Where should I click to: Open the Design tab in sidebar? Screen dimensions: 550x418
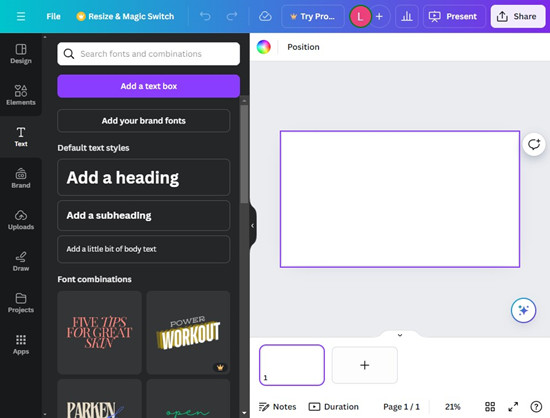[x=21, y=54]
